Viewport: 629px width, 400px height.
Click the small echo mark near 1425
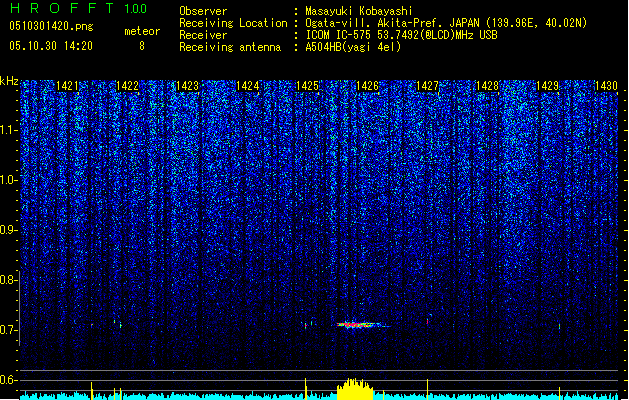(x=306, y=325)
